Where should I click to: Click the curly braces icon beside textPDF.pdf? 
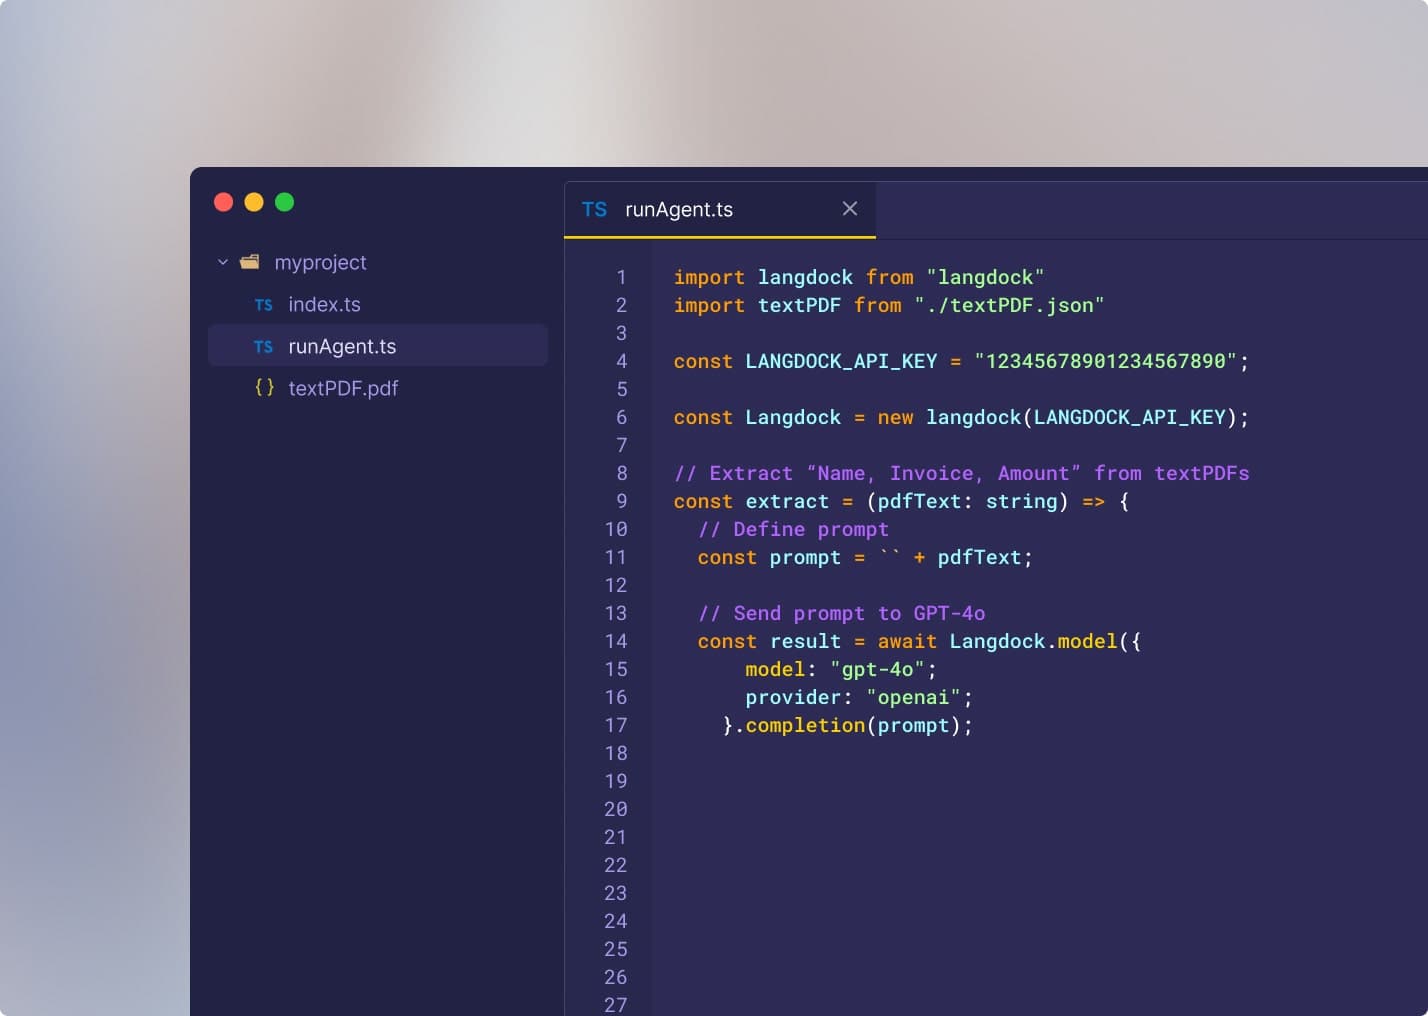[264, 388]
